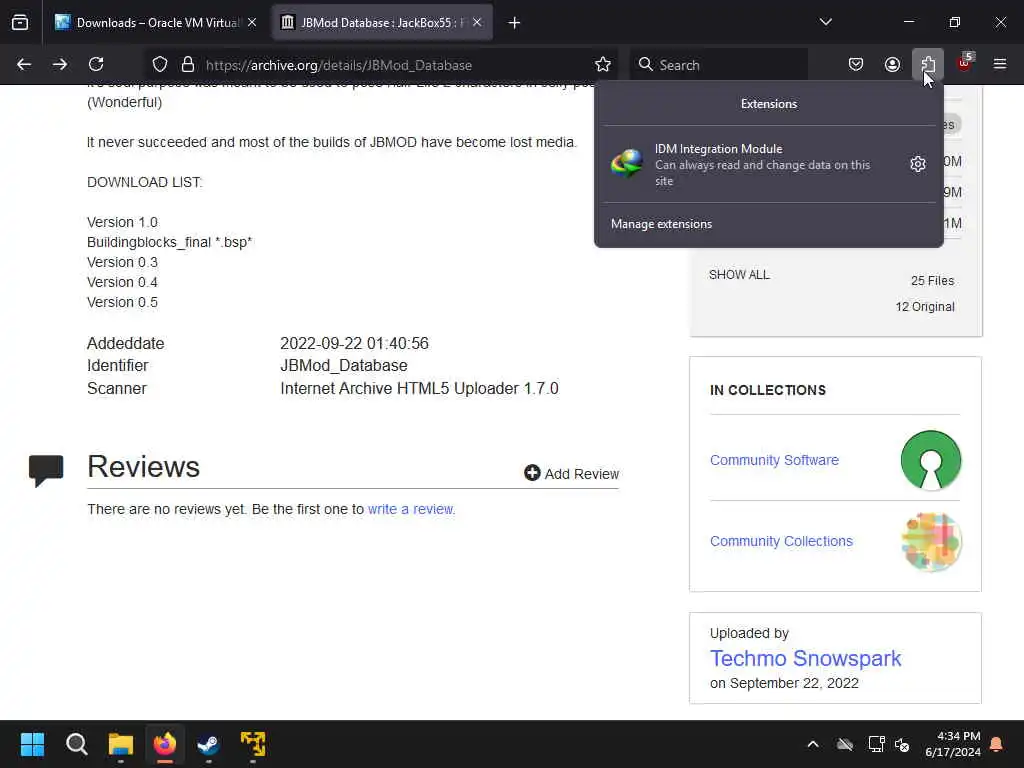The height and width of the screenshot is (768, 1024).
Task: Open the Firefox account icon
Action: 892,64
